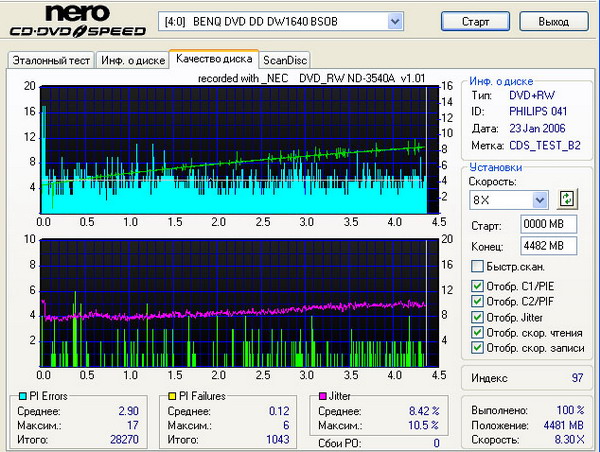This screenshot has height=452, width=600.
Task: Toggle the Отобр. скор. чтения checkbox
Action: click(x=477, y=333)
